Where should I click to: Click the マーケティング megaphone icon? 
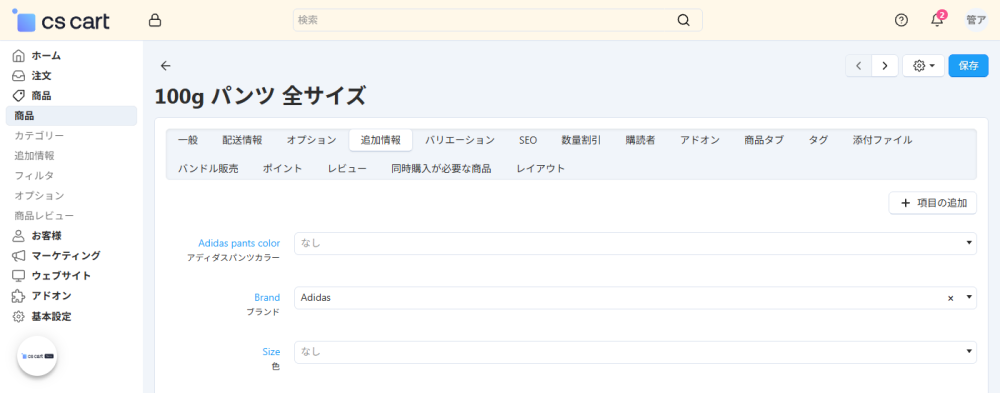pos(19,256)
